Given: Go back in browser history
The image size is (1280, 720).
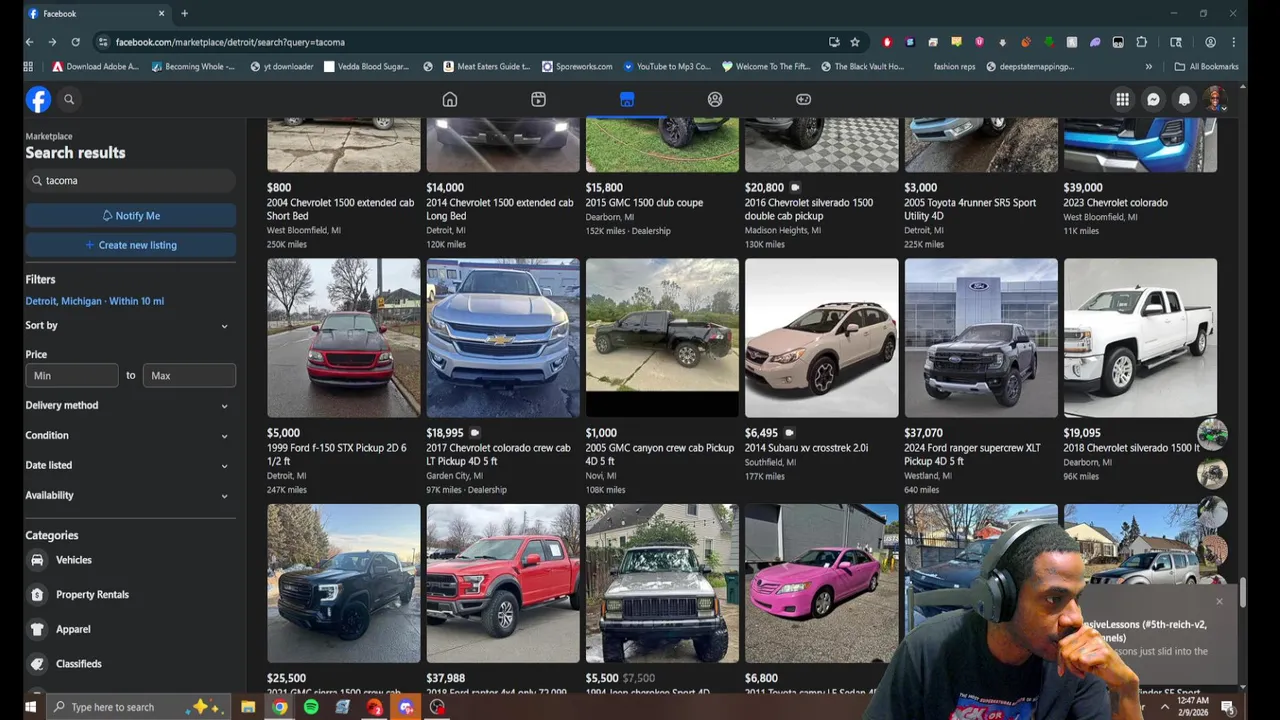Looking at the screenshot, I should tap(29, 42).
